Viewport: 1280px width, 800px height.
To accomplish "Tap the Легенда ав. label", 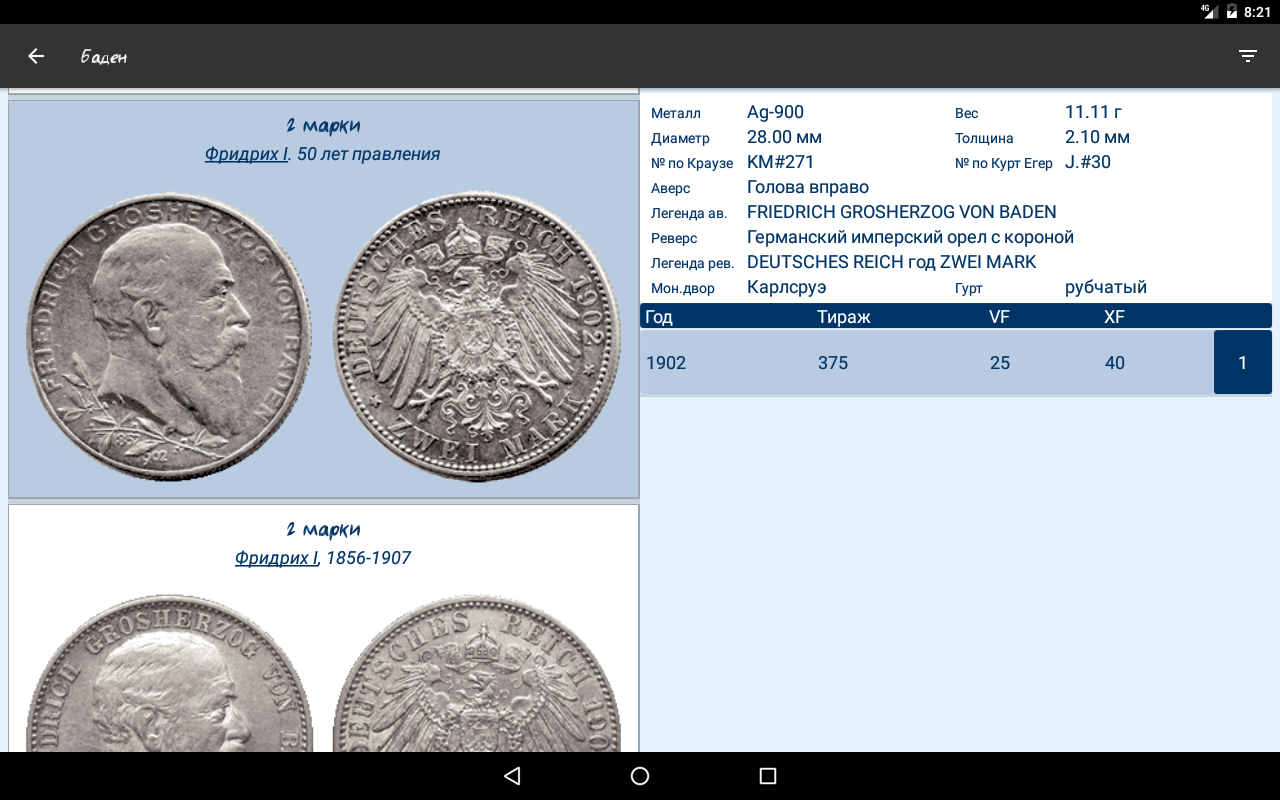I will point(689,213).
